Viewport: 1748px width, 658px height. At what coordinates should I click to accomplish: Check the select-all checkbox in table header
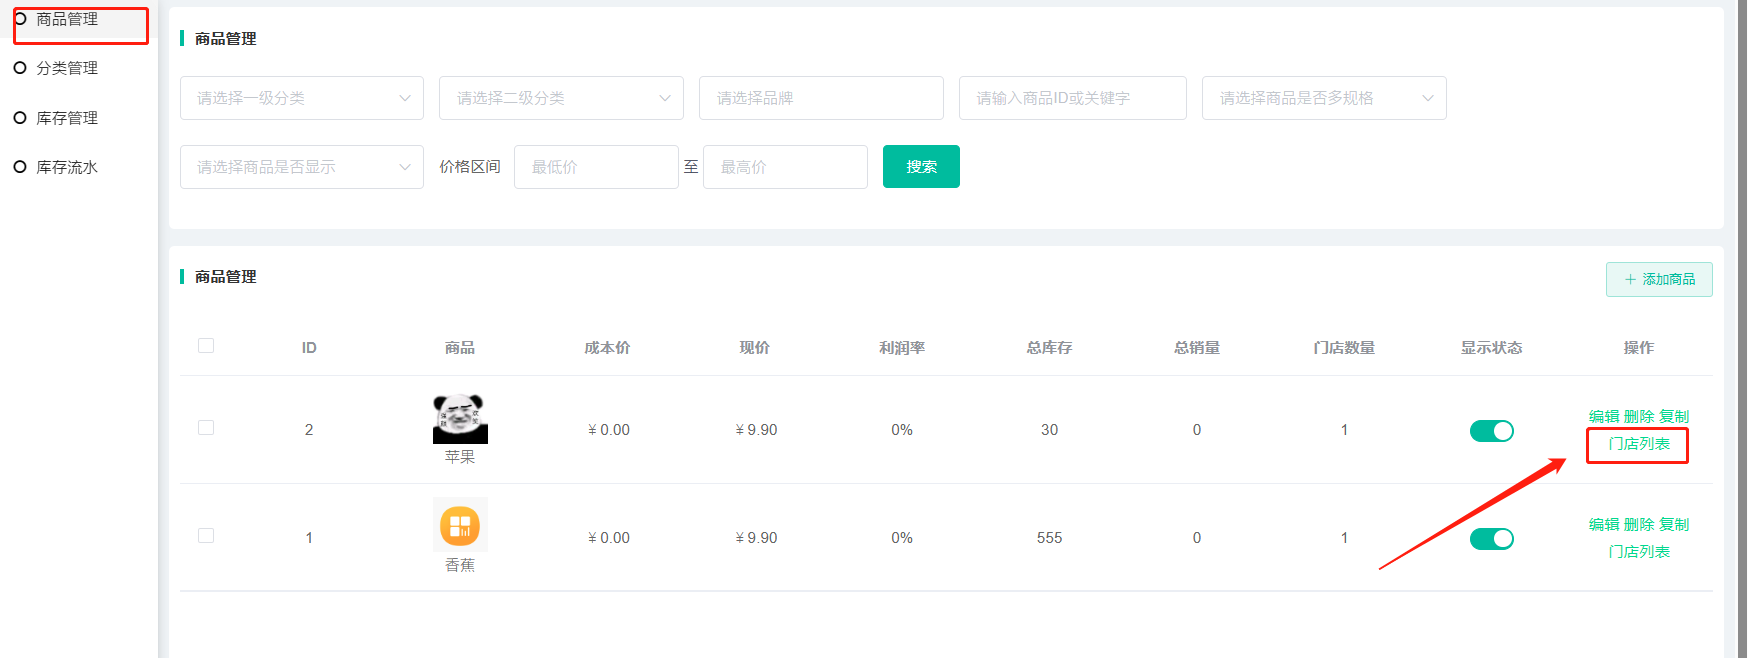pos(206,346)
